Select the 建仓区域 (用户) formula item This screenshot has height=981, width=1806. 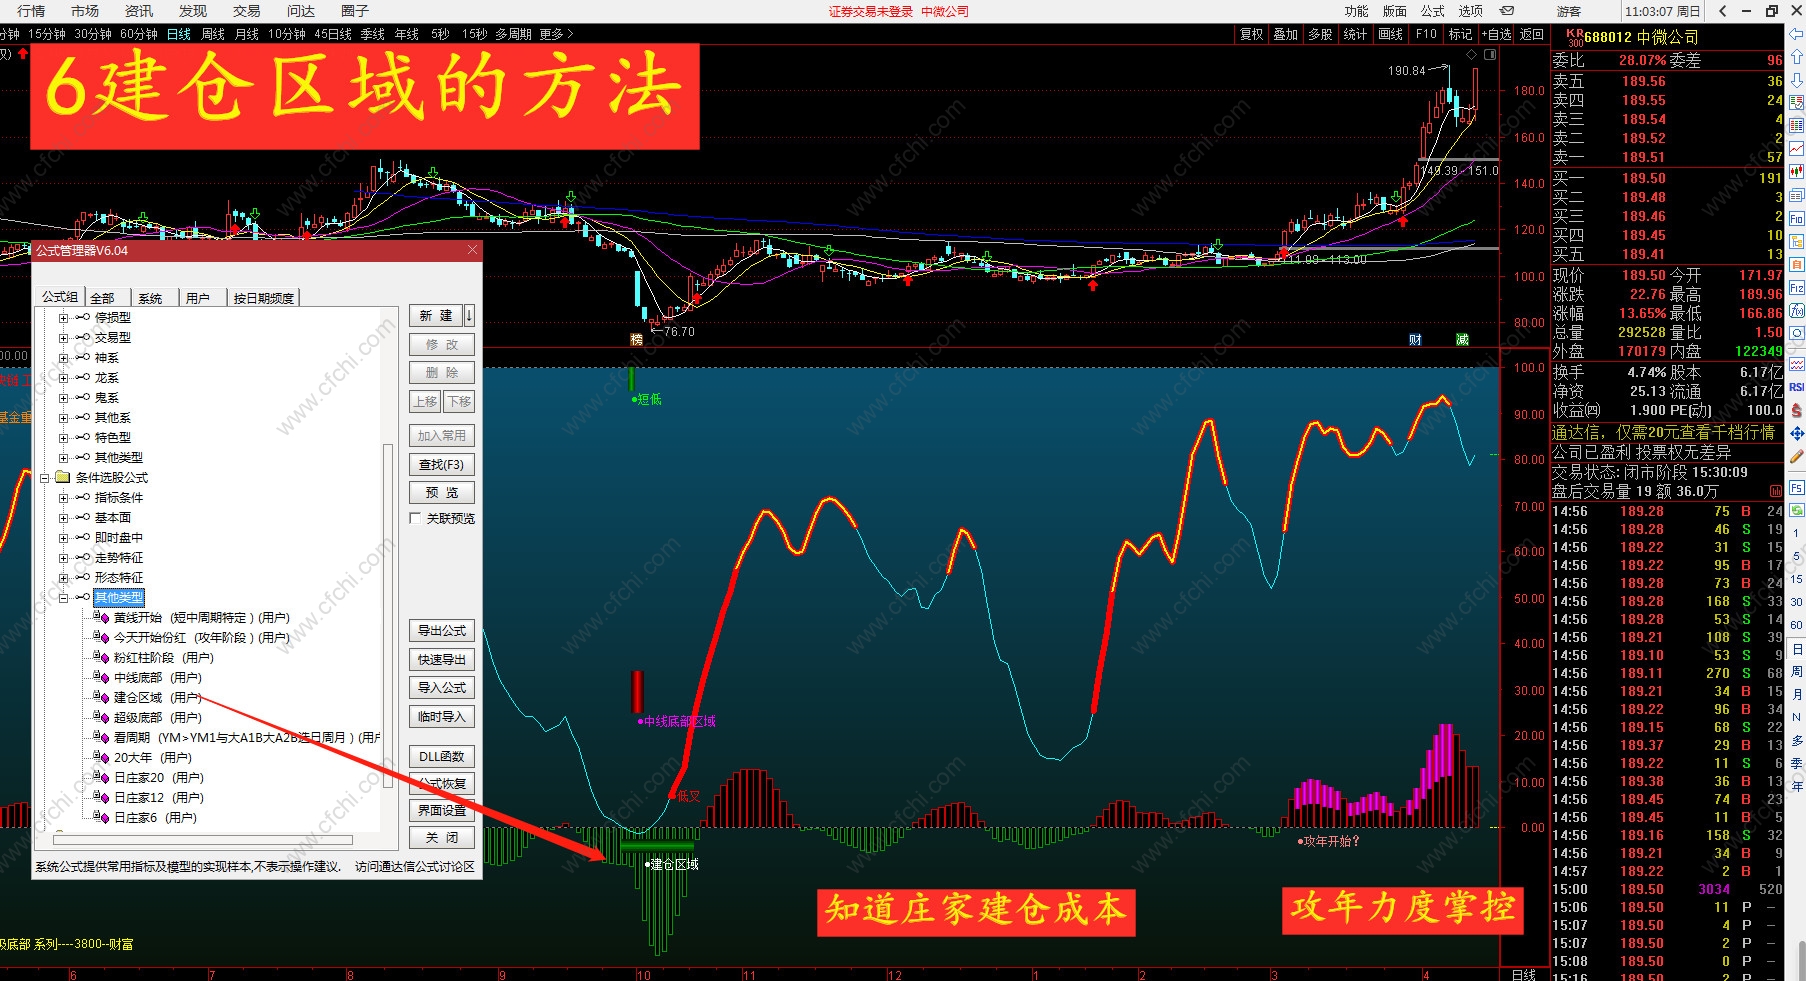pyautogui.click(x=158, y=697)
